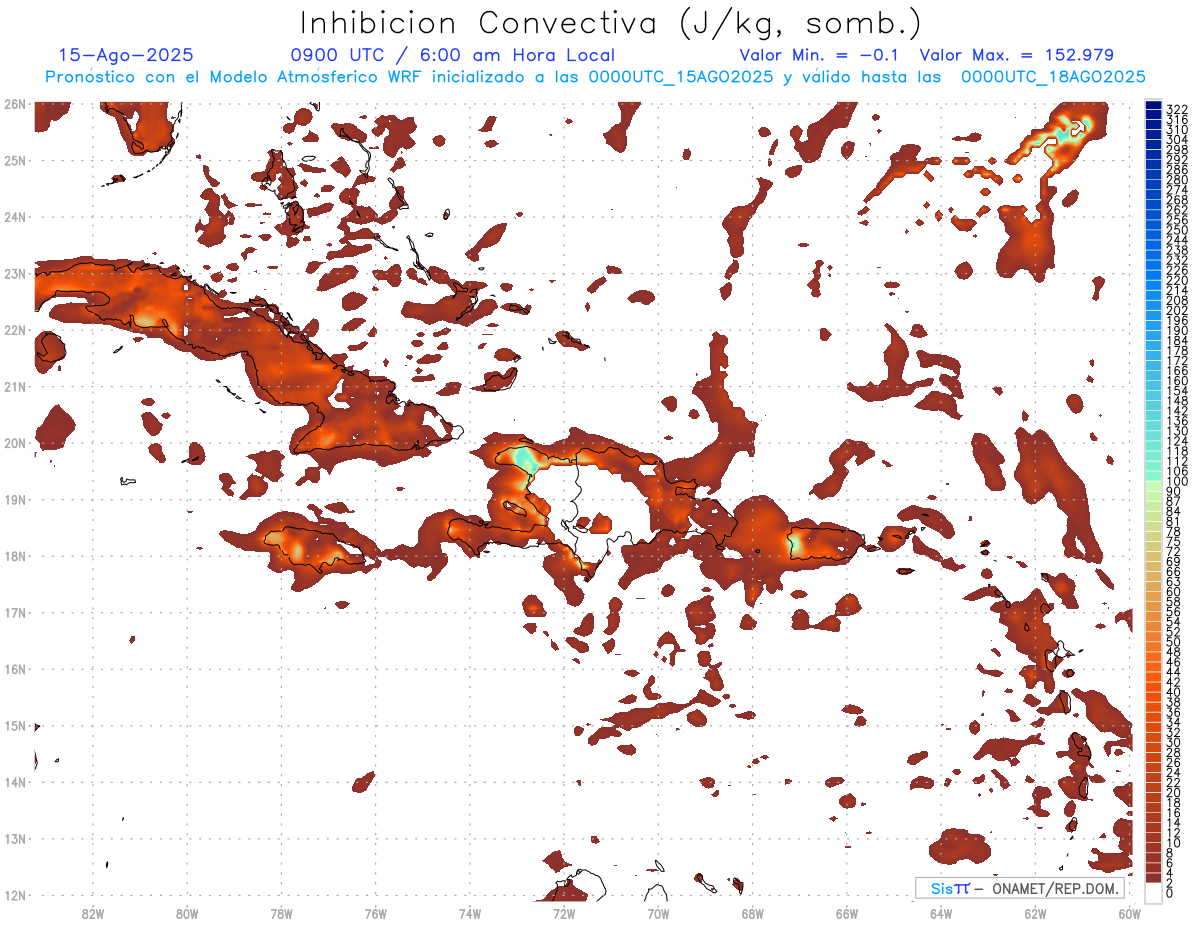The image size is (1200, 927).
Task: Click the 72W longitude axis label
Action: pyautogui.click(x=564, y=912)
